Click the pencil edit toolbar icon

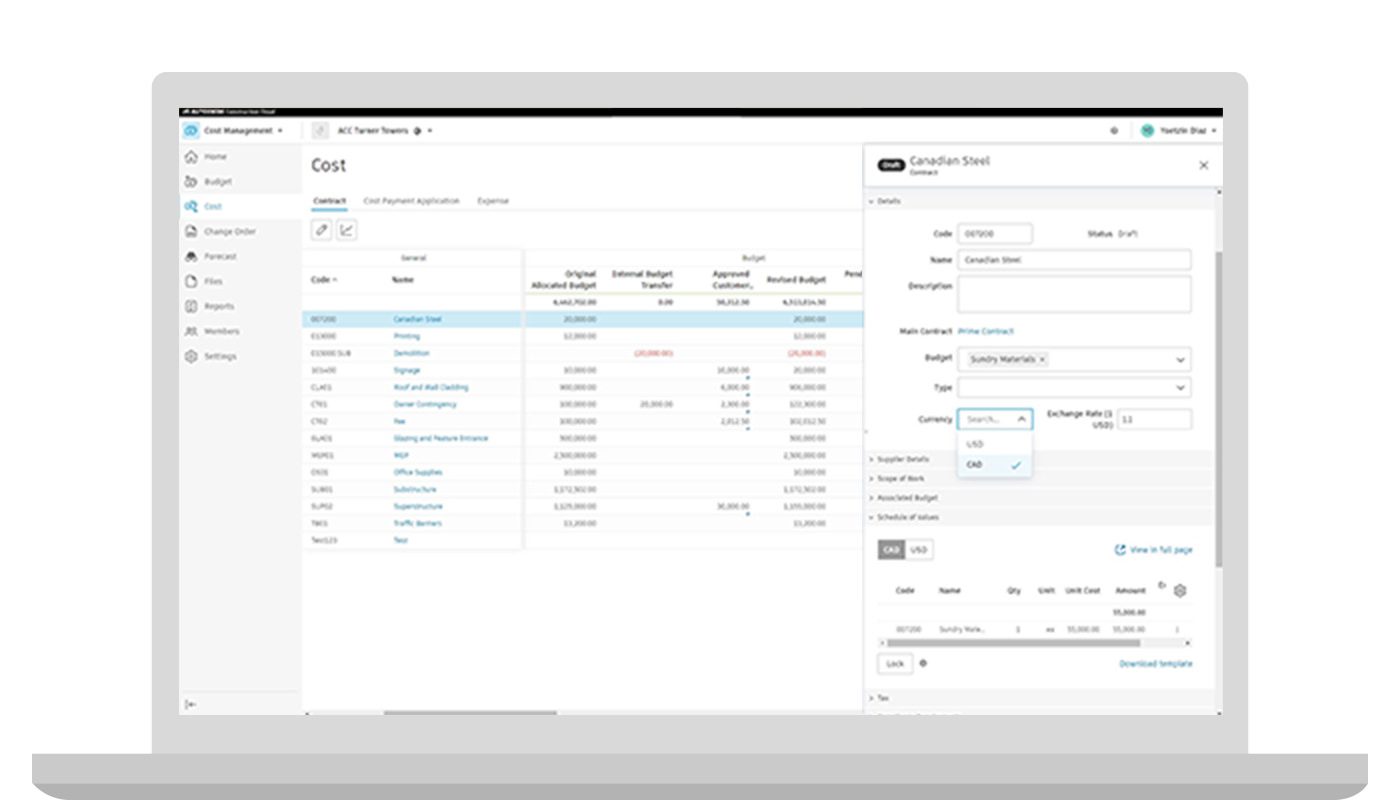click(x=321, y=230)
